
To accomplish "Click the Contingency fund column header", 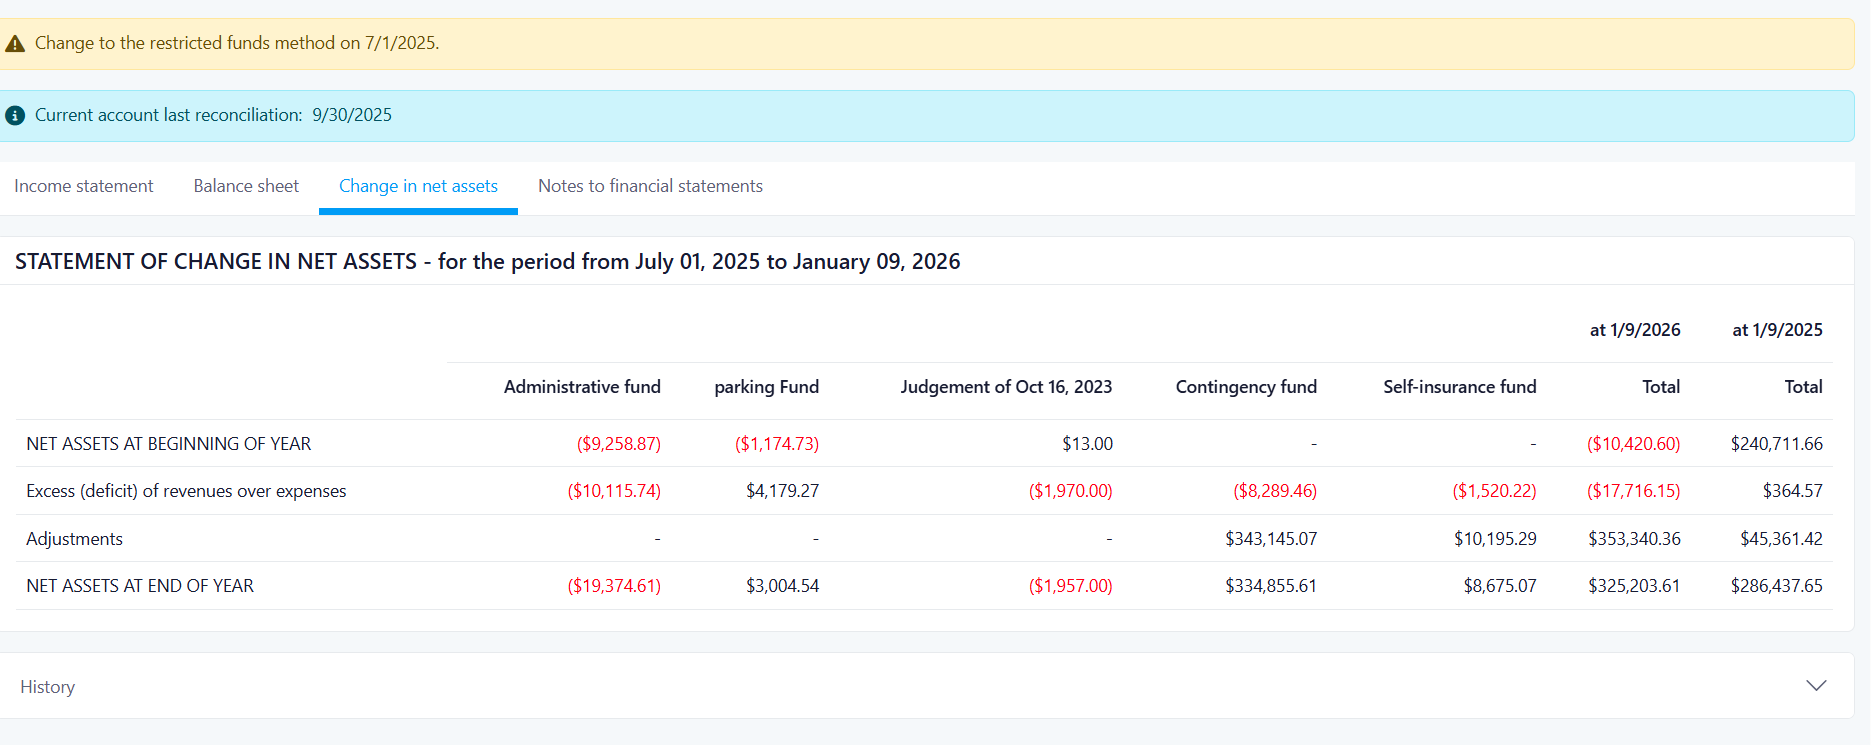I will click(x=1246, y=387).
